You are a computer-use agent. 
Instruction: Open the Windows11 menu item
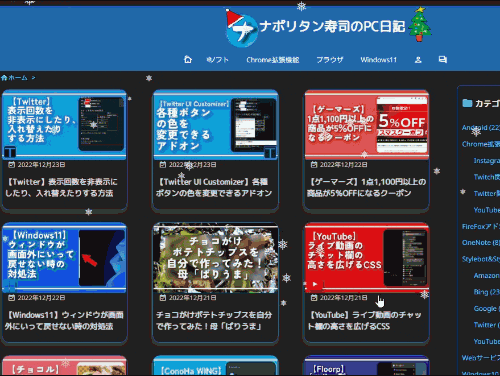pyautogui.click(x=379, y=60)
